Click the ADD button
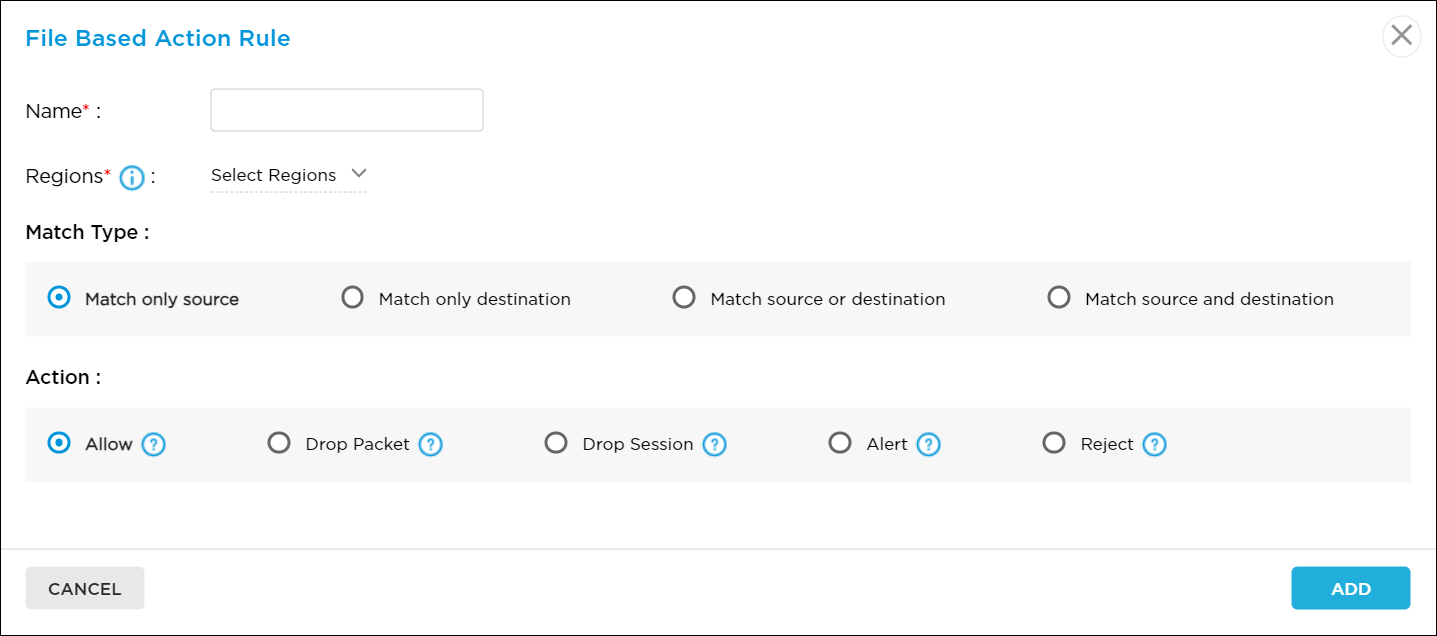The height and width of the screenshot is (636, 1437). coord(1350,588)
